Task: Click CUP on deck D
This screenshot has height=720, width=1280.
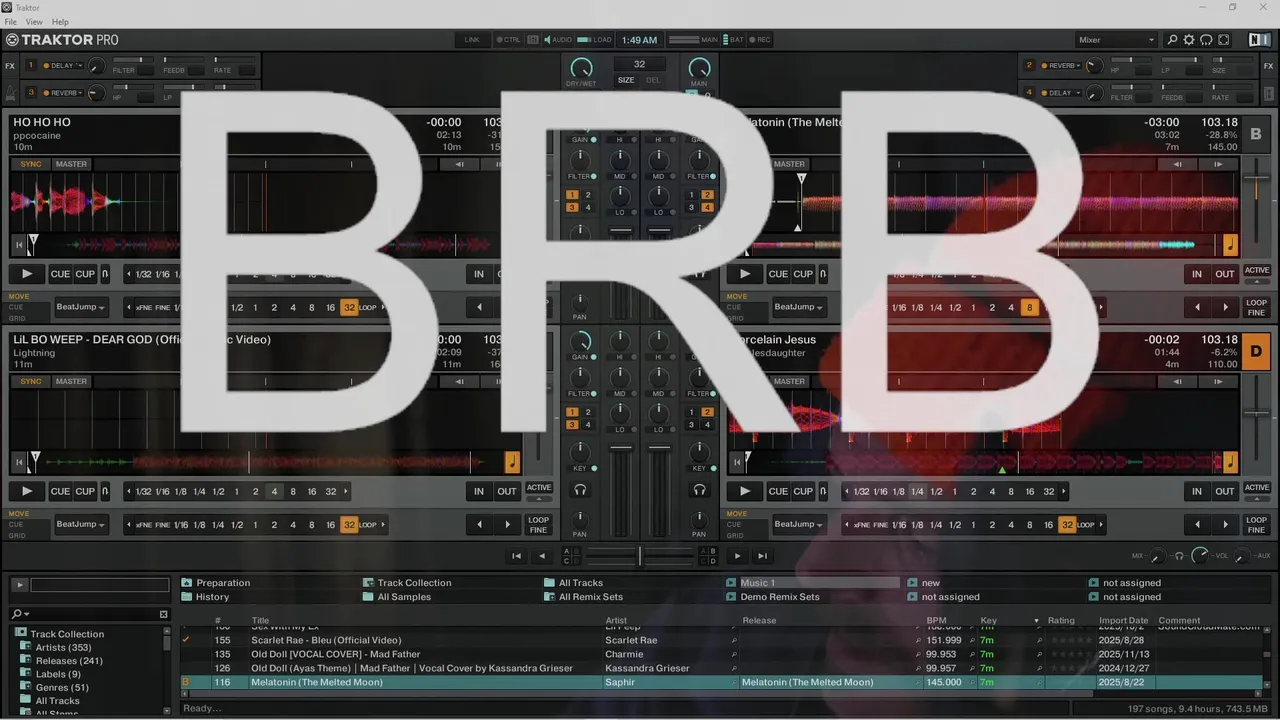Action: click(x=803, y=491)
